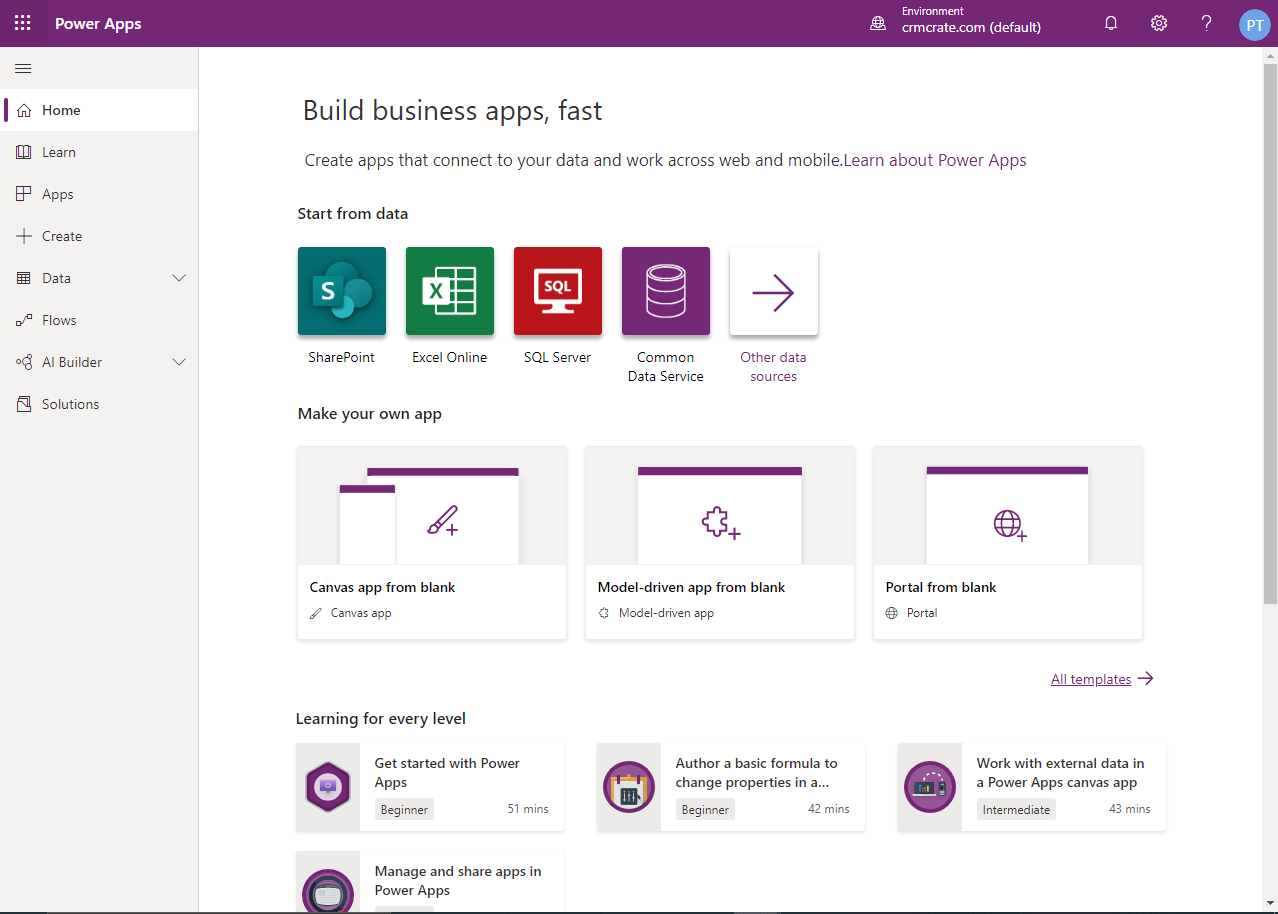The image size is (1278, 914).
Task: Open the Apps menu item
Action: [99, 194]
